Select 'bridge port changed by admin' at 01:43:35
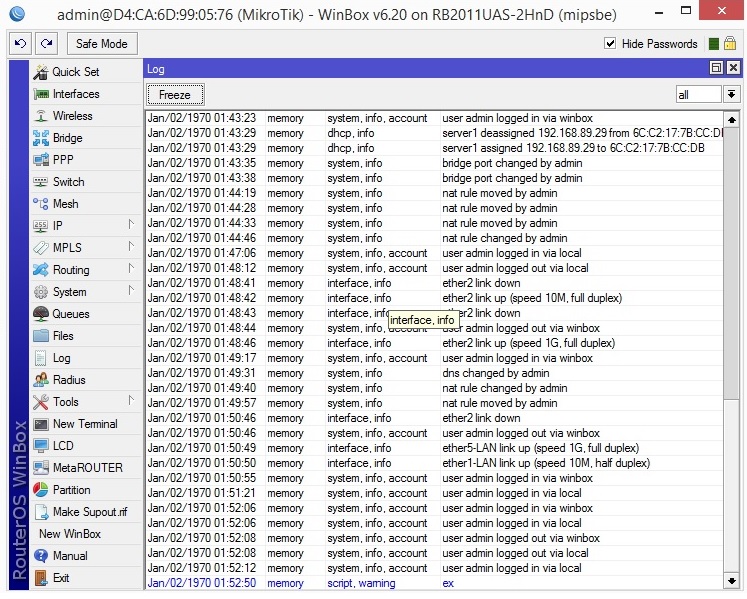This screenshot has width=747, height=599. point(434,163)
